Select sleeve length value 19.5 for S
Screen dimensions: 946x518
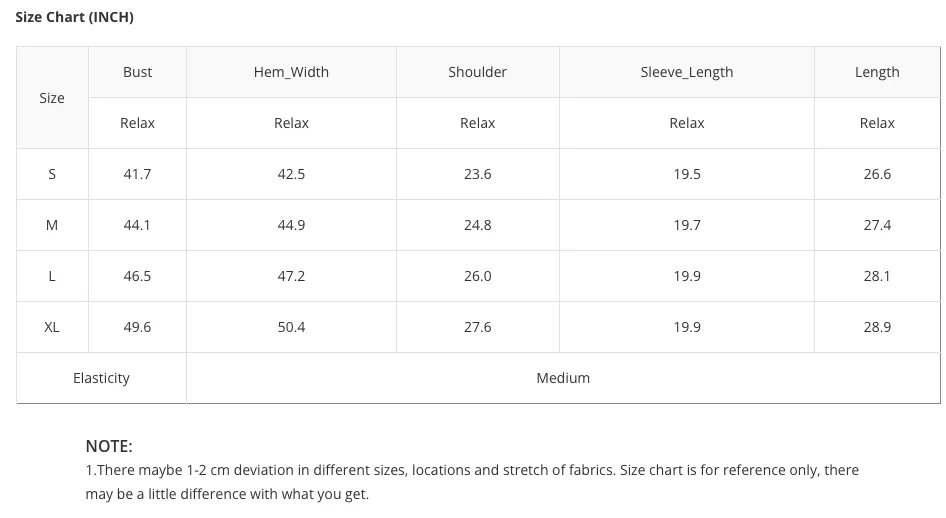687,174
